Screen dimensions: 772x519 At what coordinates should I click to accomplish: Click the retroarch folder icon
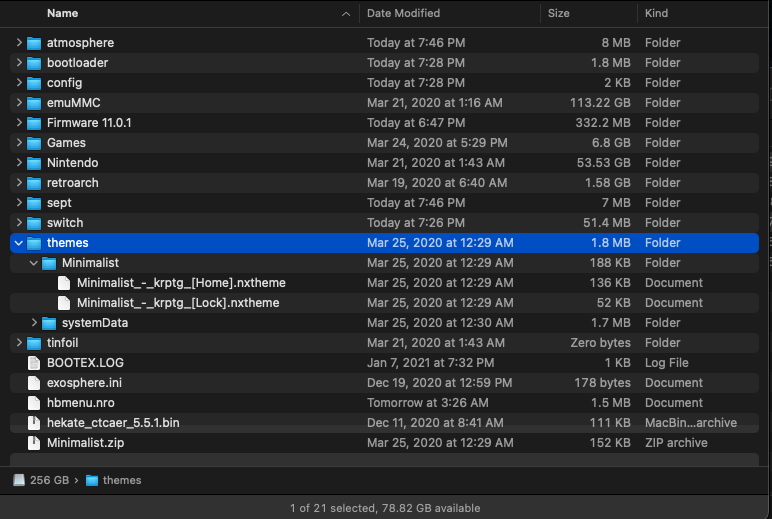click(33, 183)
